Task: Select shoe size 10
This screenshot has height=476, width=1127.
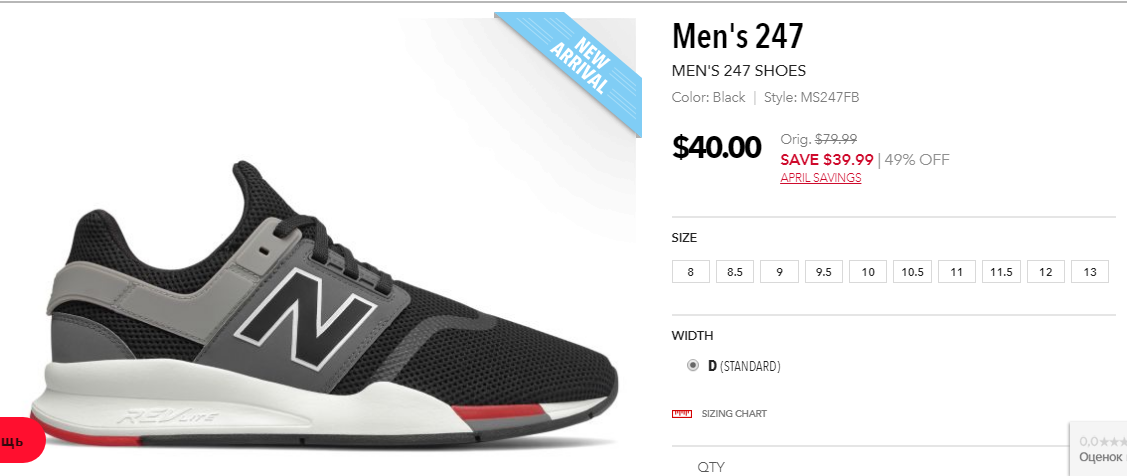Action: tap(868, 272)
